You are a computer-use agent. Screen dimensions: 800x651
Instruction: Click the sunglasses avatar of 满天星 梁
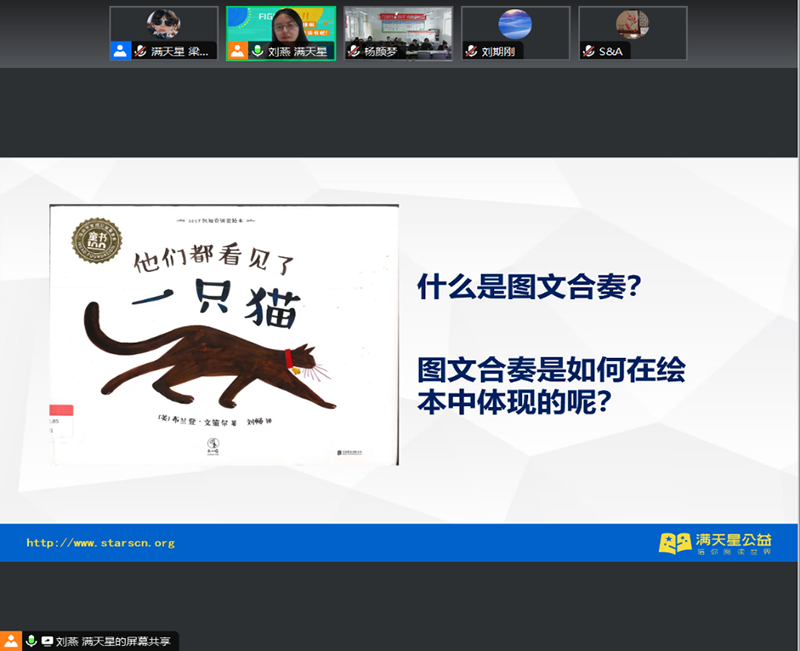click(x=163, y=24)
